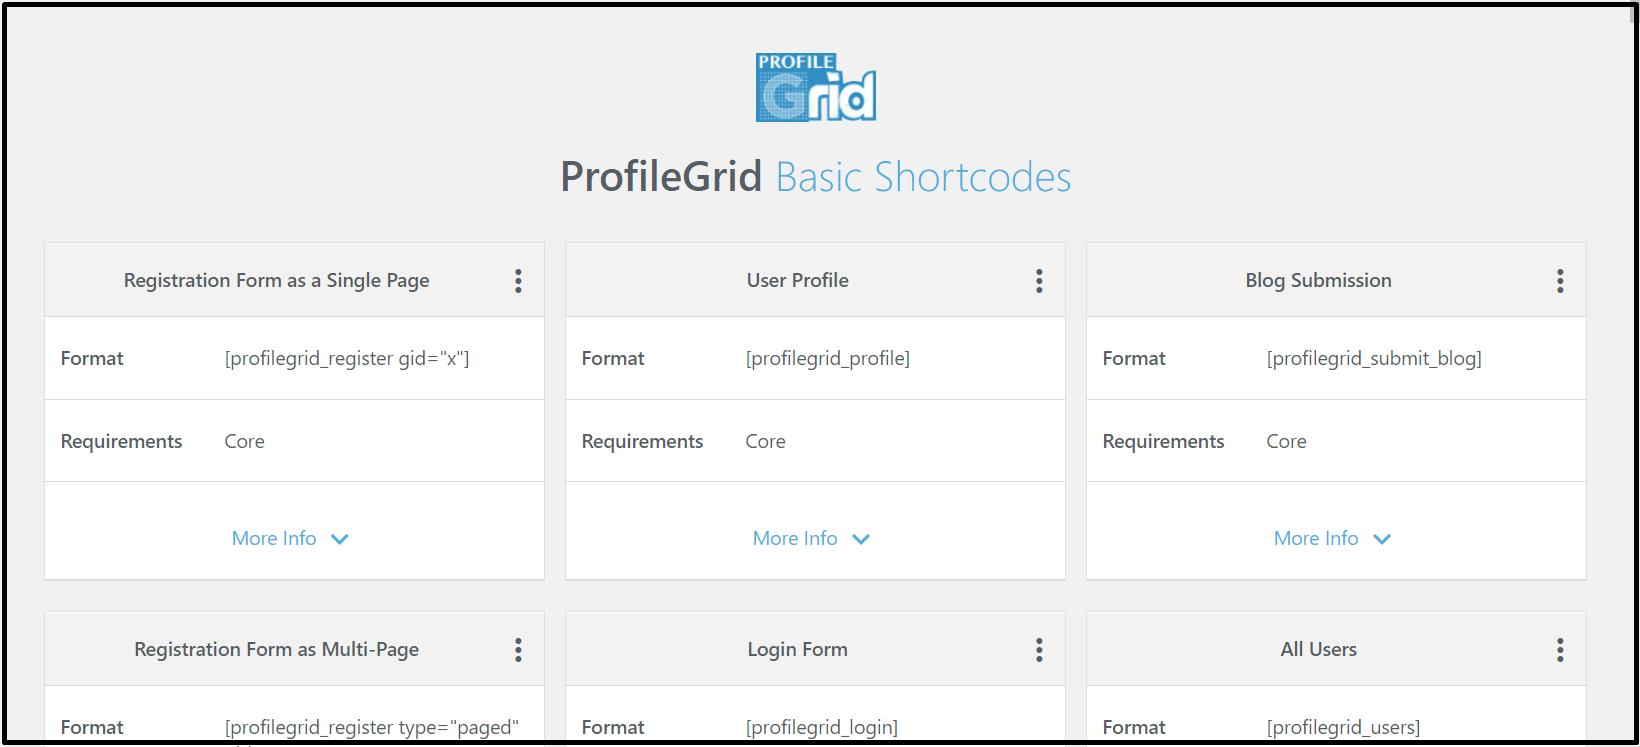Click the [profilegrid_users] shortcode text

pyautogui.click(x=1343, y=727)
